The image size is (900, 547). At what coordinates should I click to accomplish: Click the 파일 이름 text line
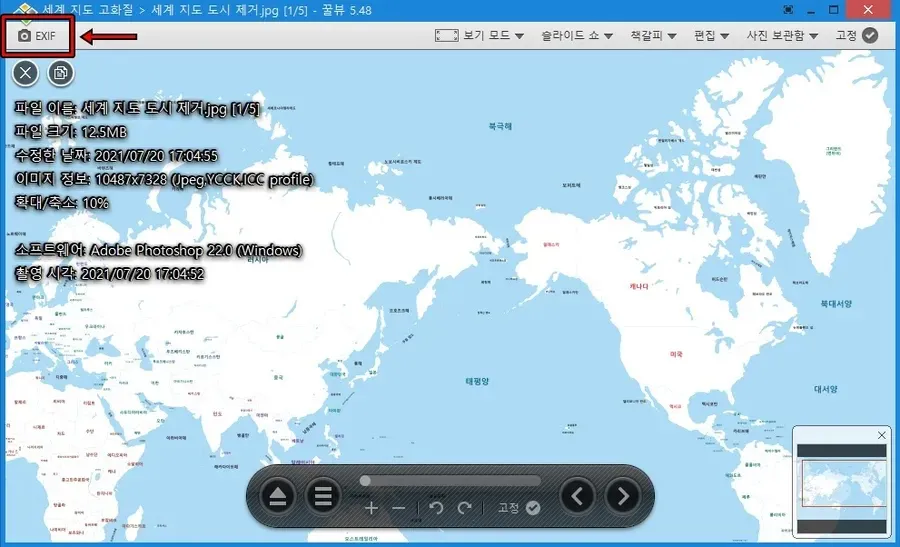click(137, 108)
